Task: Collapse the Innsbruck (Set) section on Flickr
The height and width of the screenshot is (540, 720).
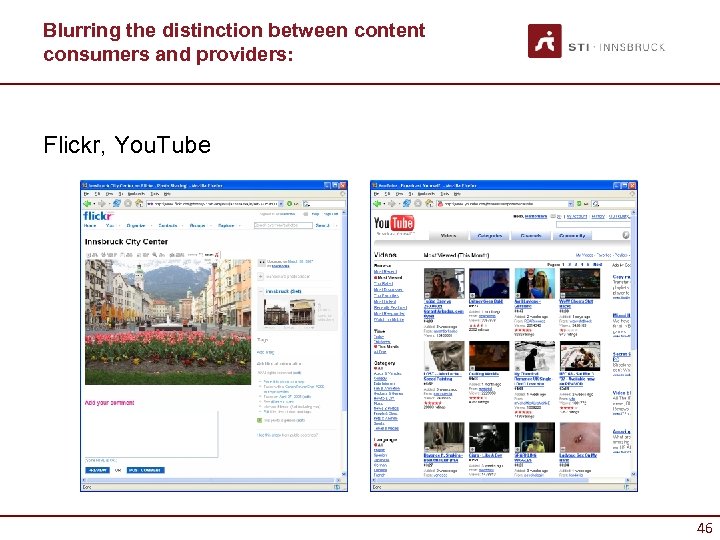Action: 261,291
